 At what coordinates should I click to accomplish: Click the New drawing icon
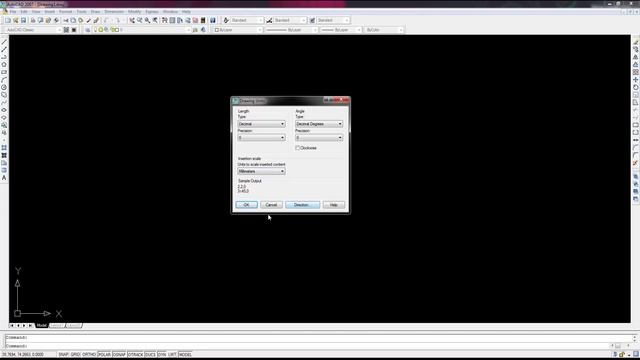click(x=8, y=20)
